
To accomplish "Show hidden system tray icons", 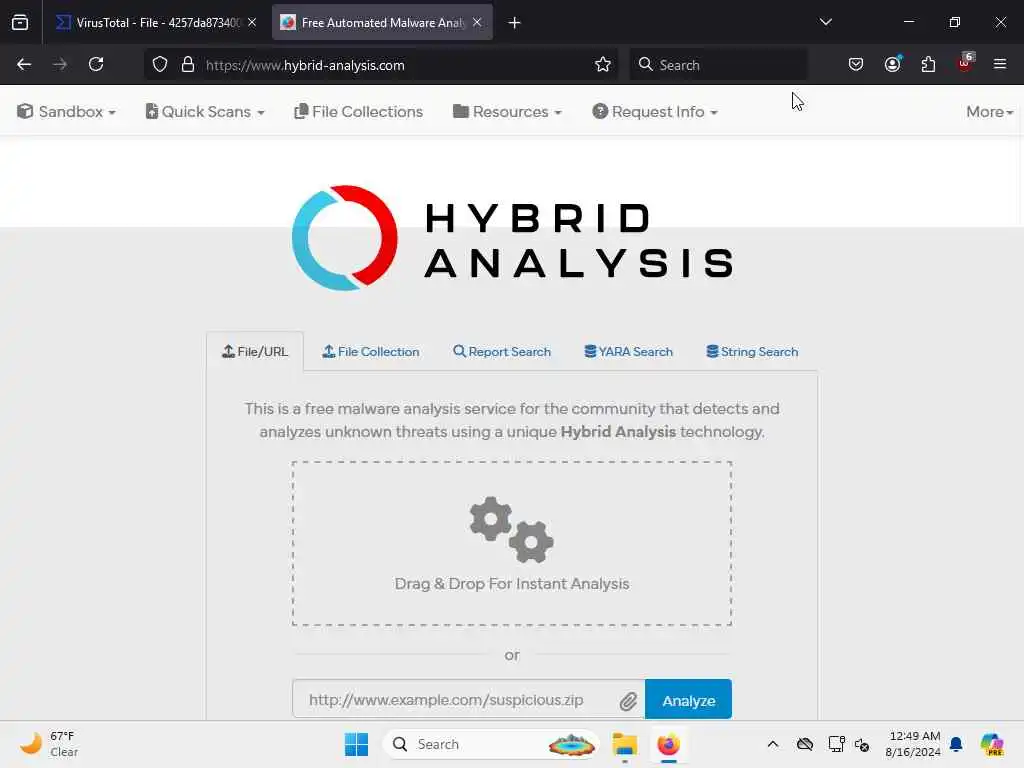I will (773, 744).
